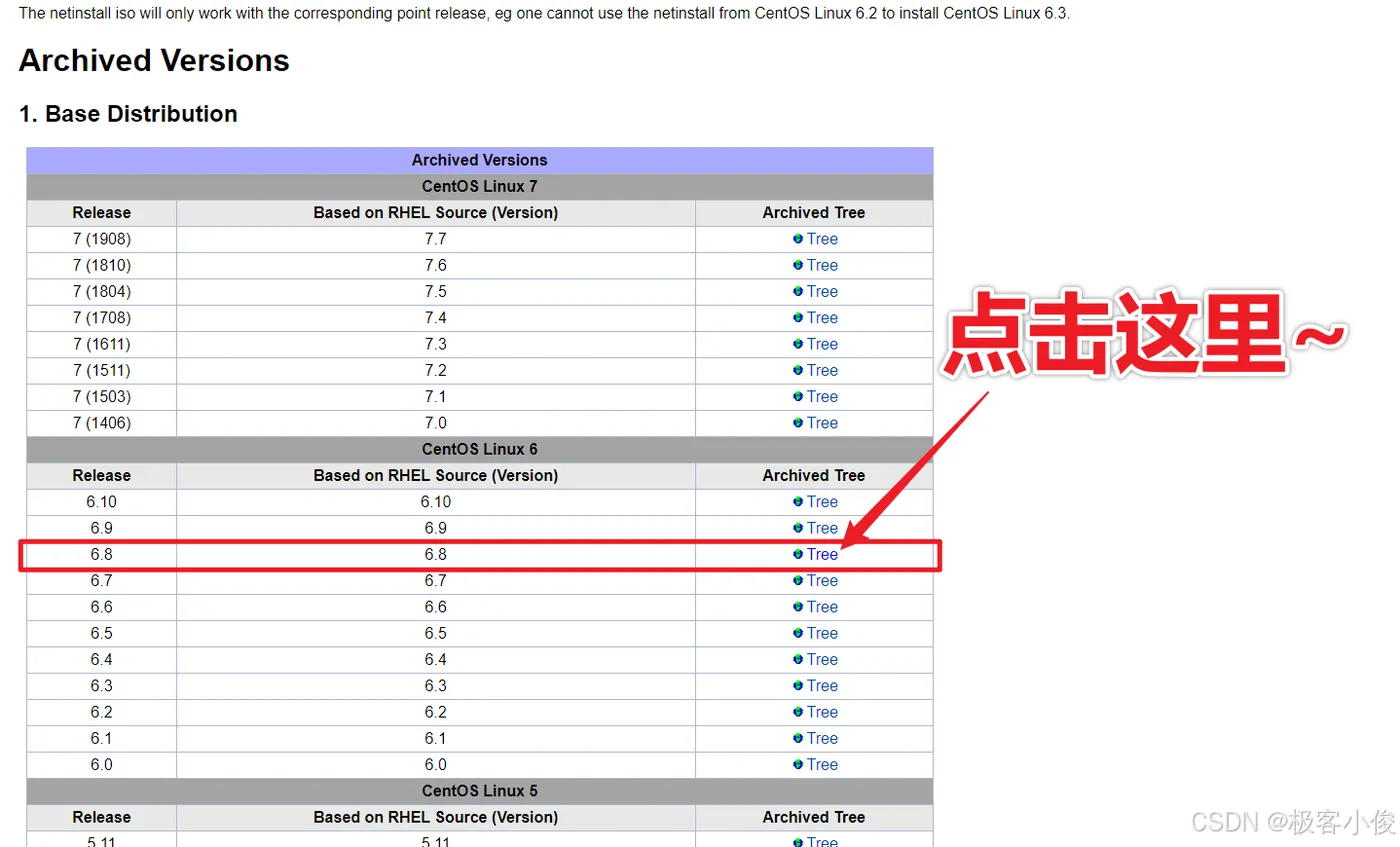Open the Tree link for release 7 (1611)
The width and height of the screenshot is (1400, 847).
822,344
